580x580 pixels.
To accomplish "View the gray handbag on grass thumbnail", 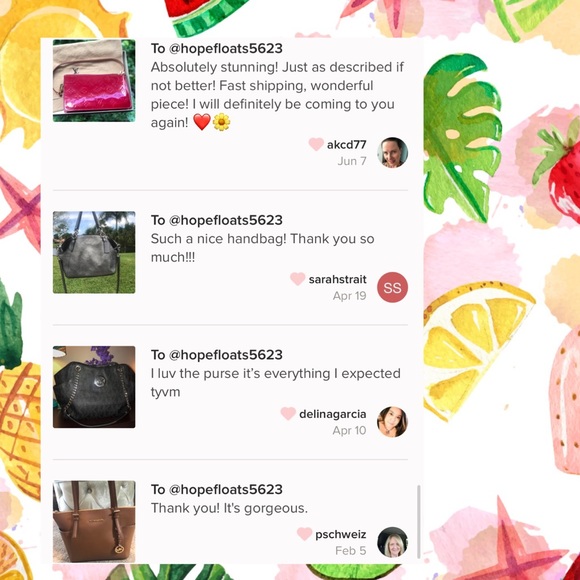I will pyautogui.click(x=94, y=252).
